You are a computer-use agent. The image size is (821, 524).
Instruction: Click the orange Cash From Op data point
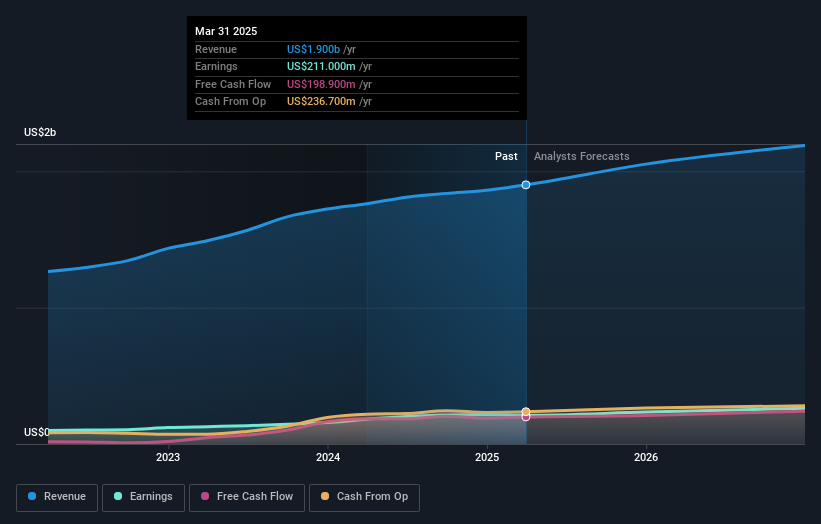526,411
